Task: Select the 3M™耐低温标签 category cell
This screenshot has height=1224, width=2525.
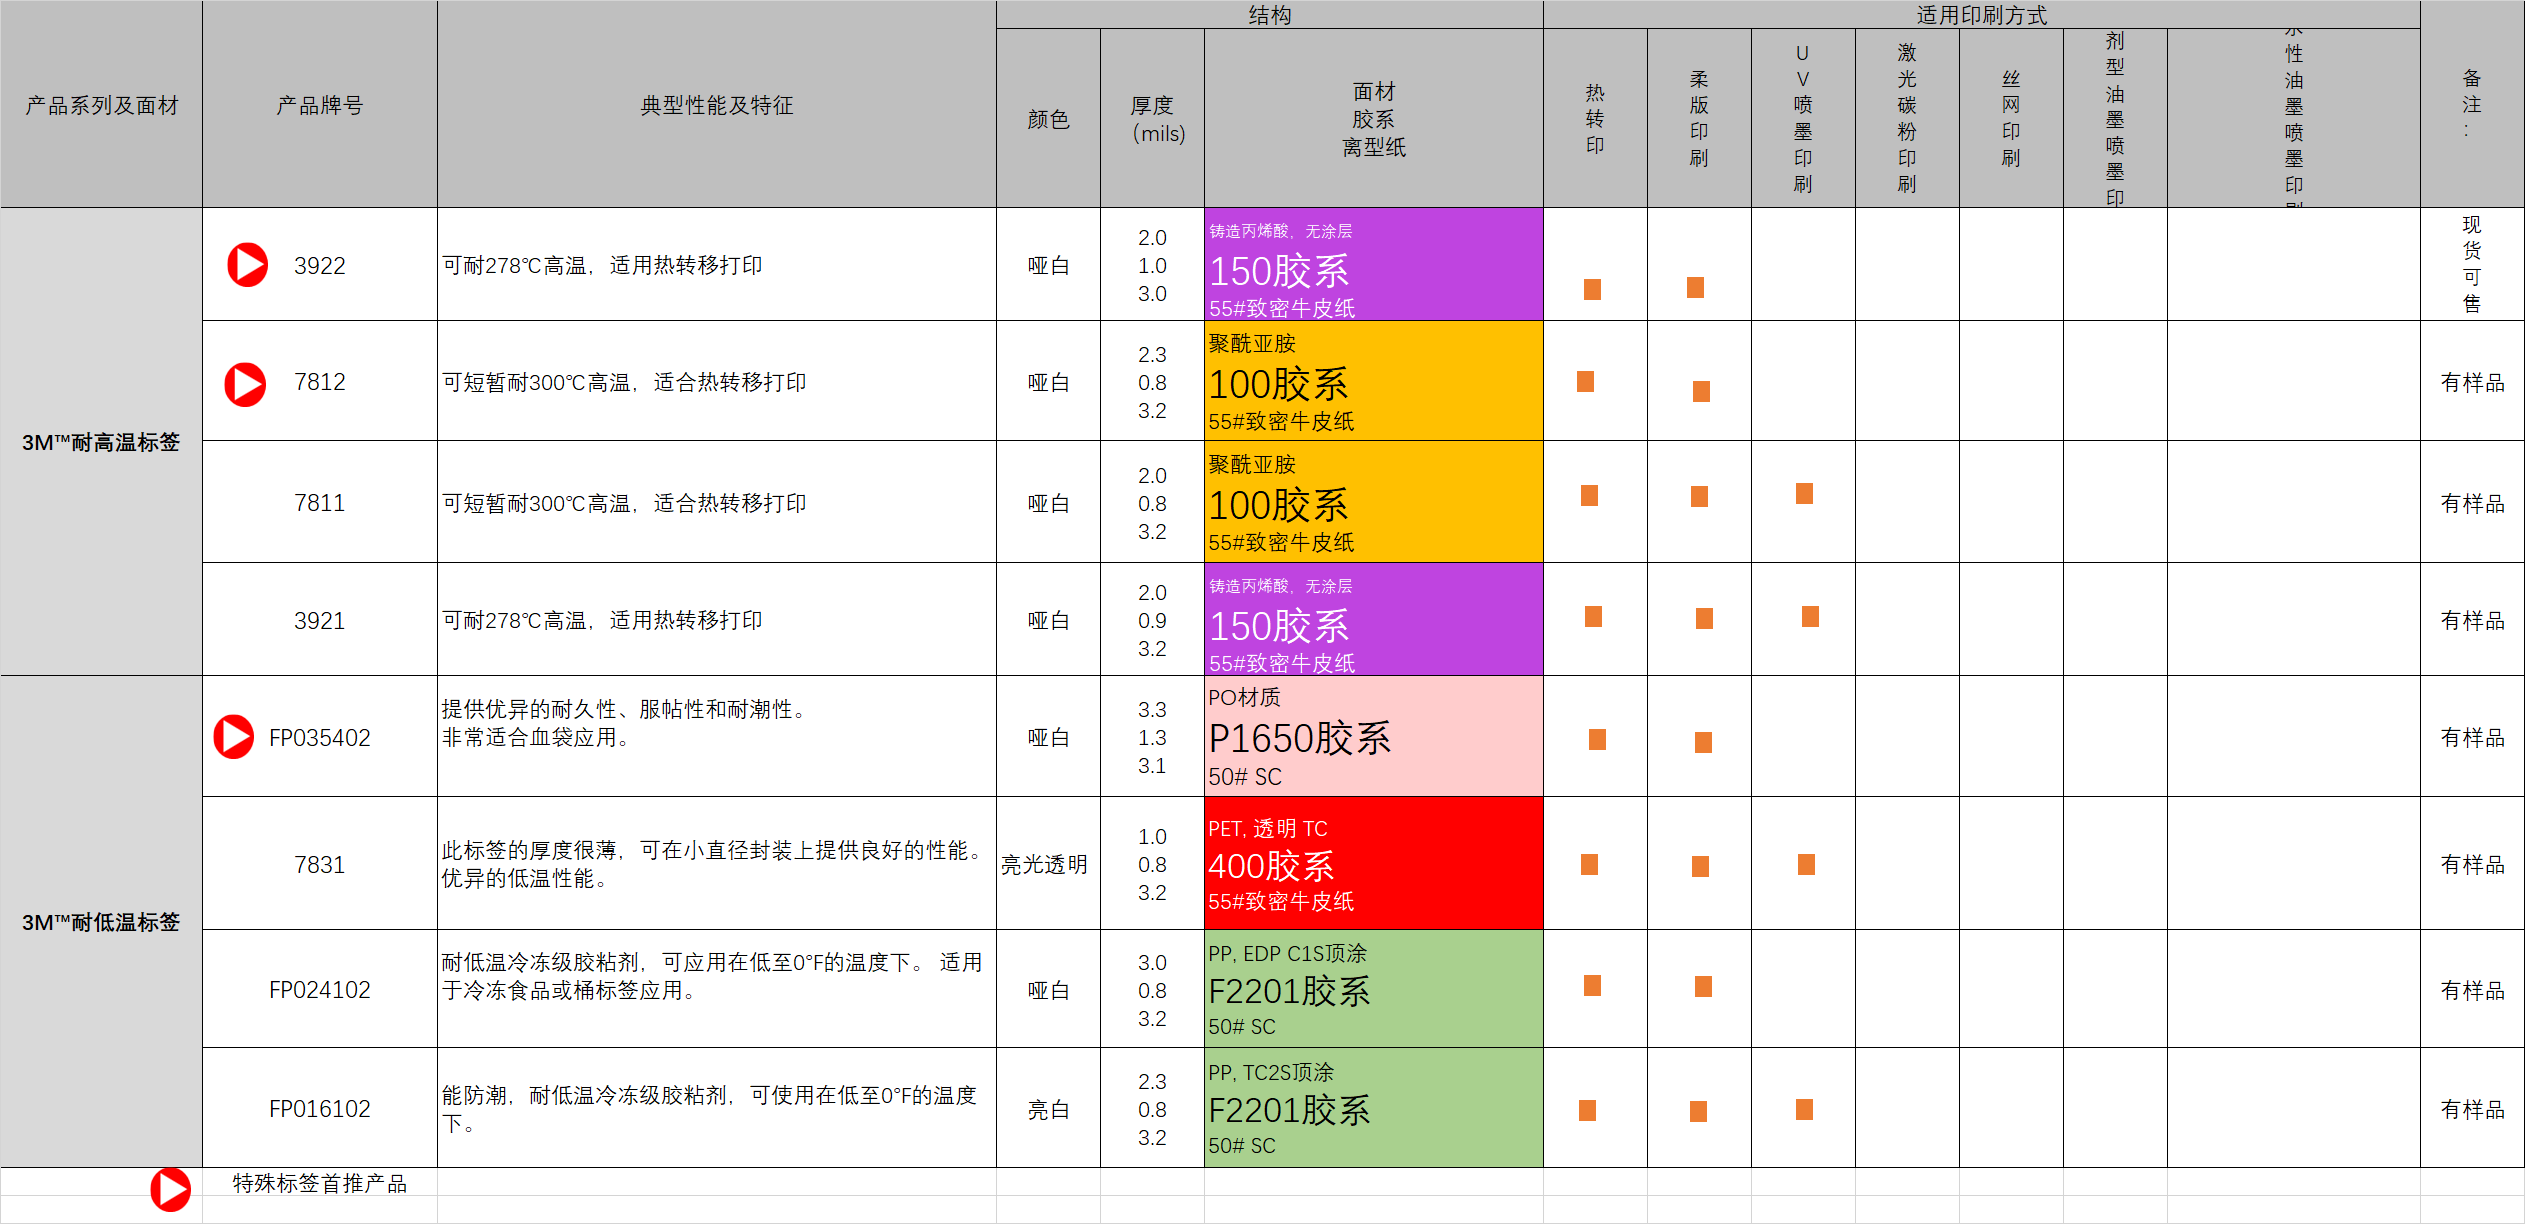Action: (101, 921)
